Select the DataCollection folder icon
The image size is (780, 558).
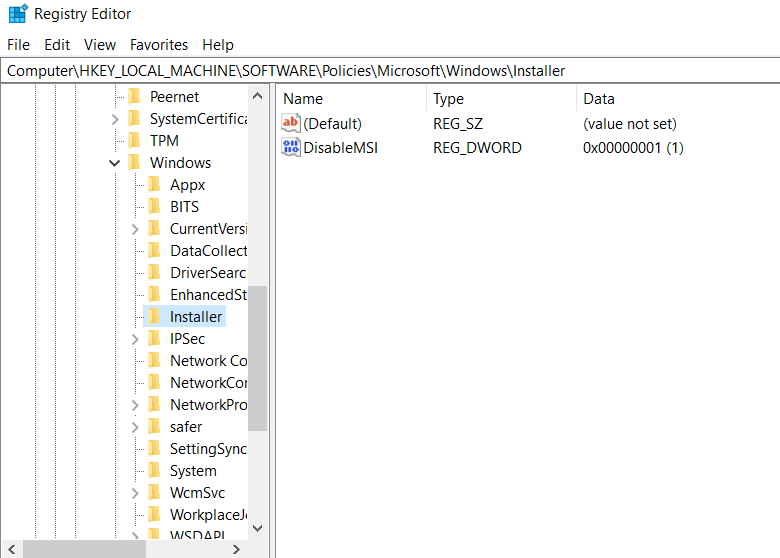tap(154, 251)
